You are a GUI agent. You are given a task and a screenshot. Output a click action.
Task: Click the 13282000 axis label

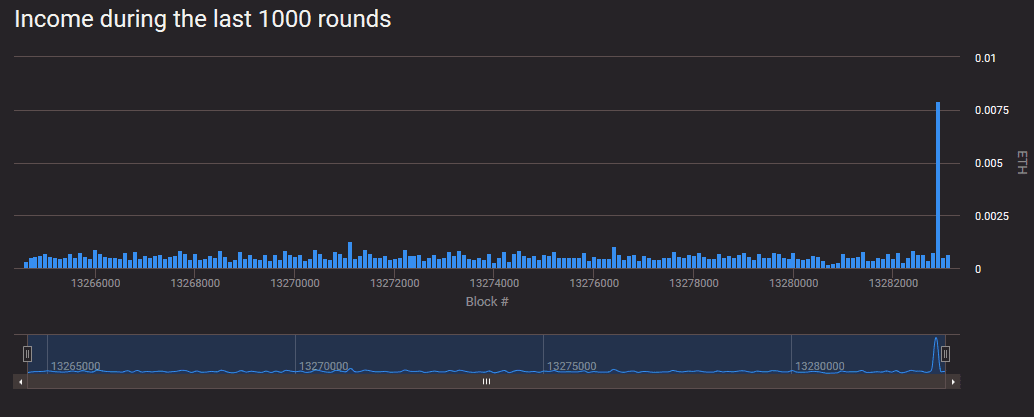(892, 284)
